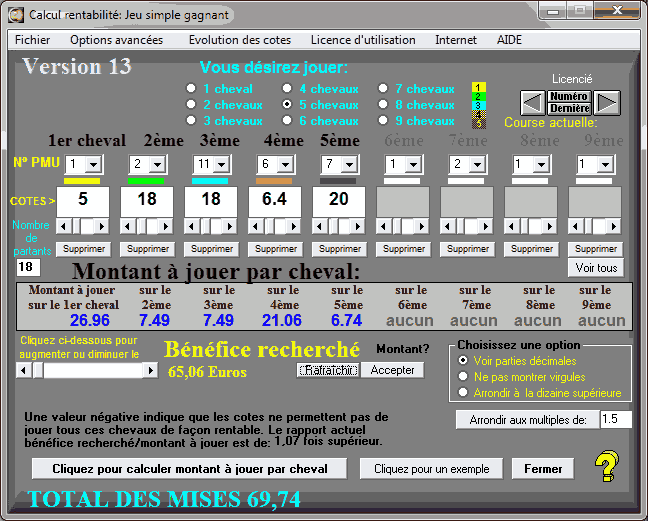Click 'Cliquez pour calculer montant à jouer' button
Viewport: 648px width, 521px height.
(190, 468)
